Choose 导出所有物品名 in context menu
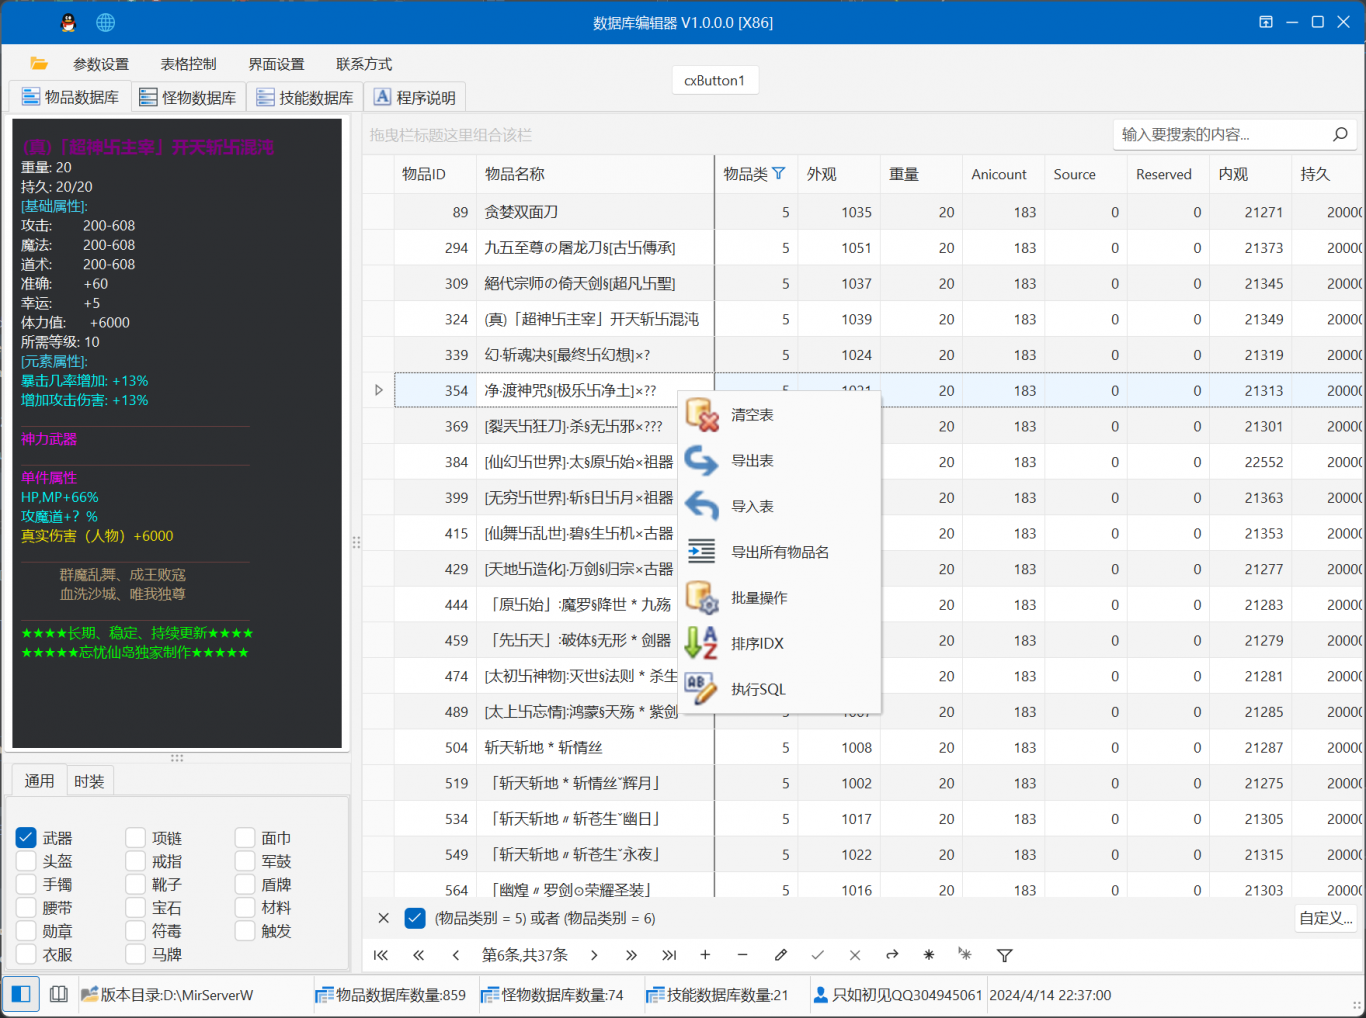Viewport: 1366px width, 1018px height. coord(780,552)
